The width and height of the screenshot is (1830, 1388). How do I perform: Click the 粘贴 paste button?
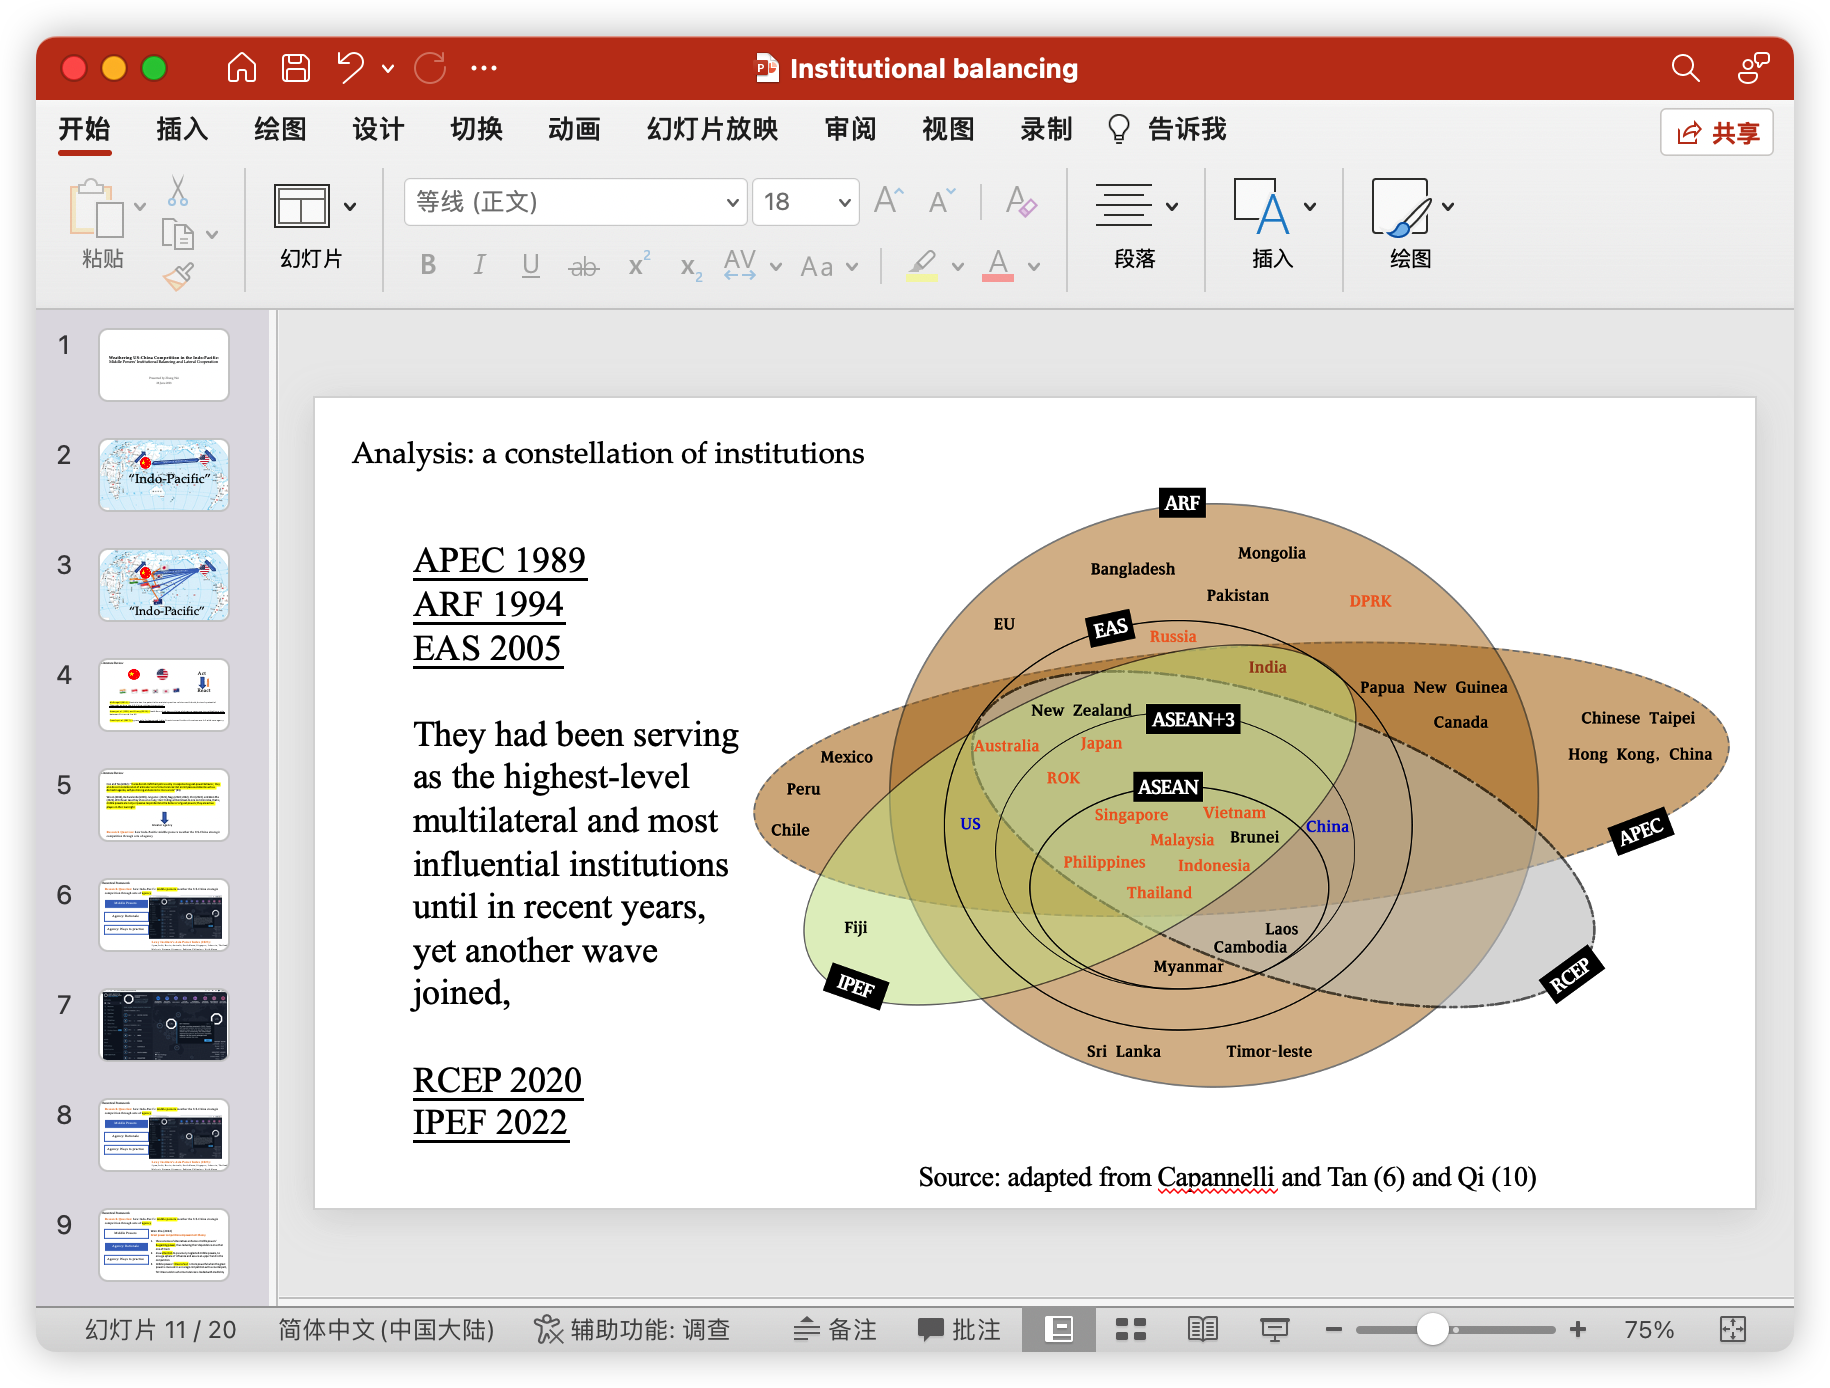[97, 225]
